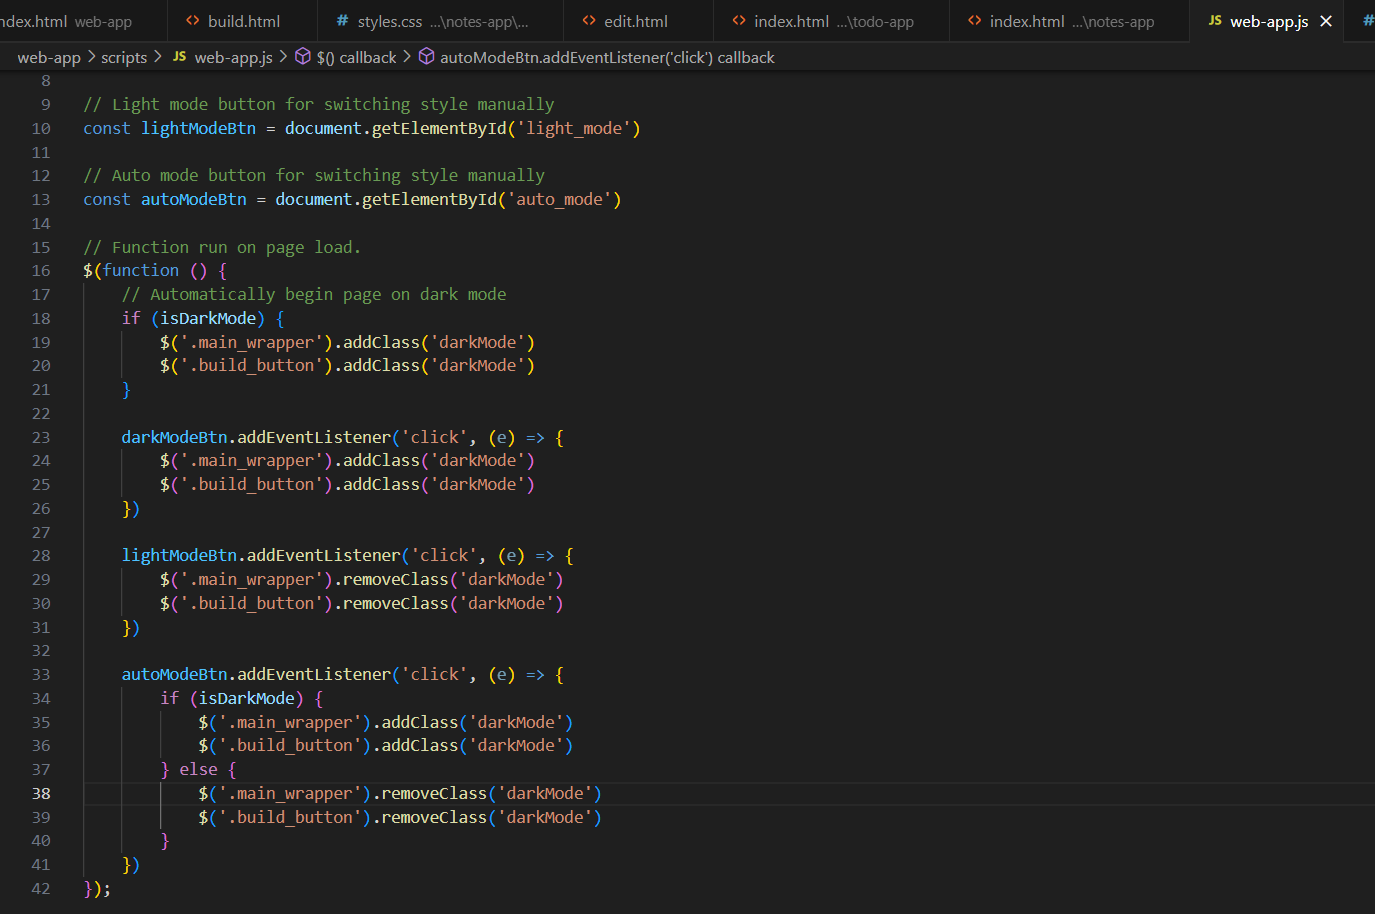Click the lightModeBtn variable on line 10
This screenshot has height=914, width=1375.
(199, 128)
